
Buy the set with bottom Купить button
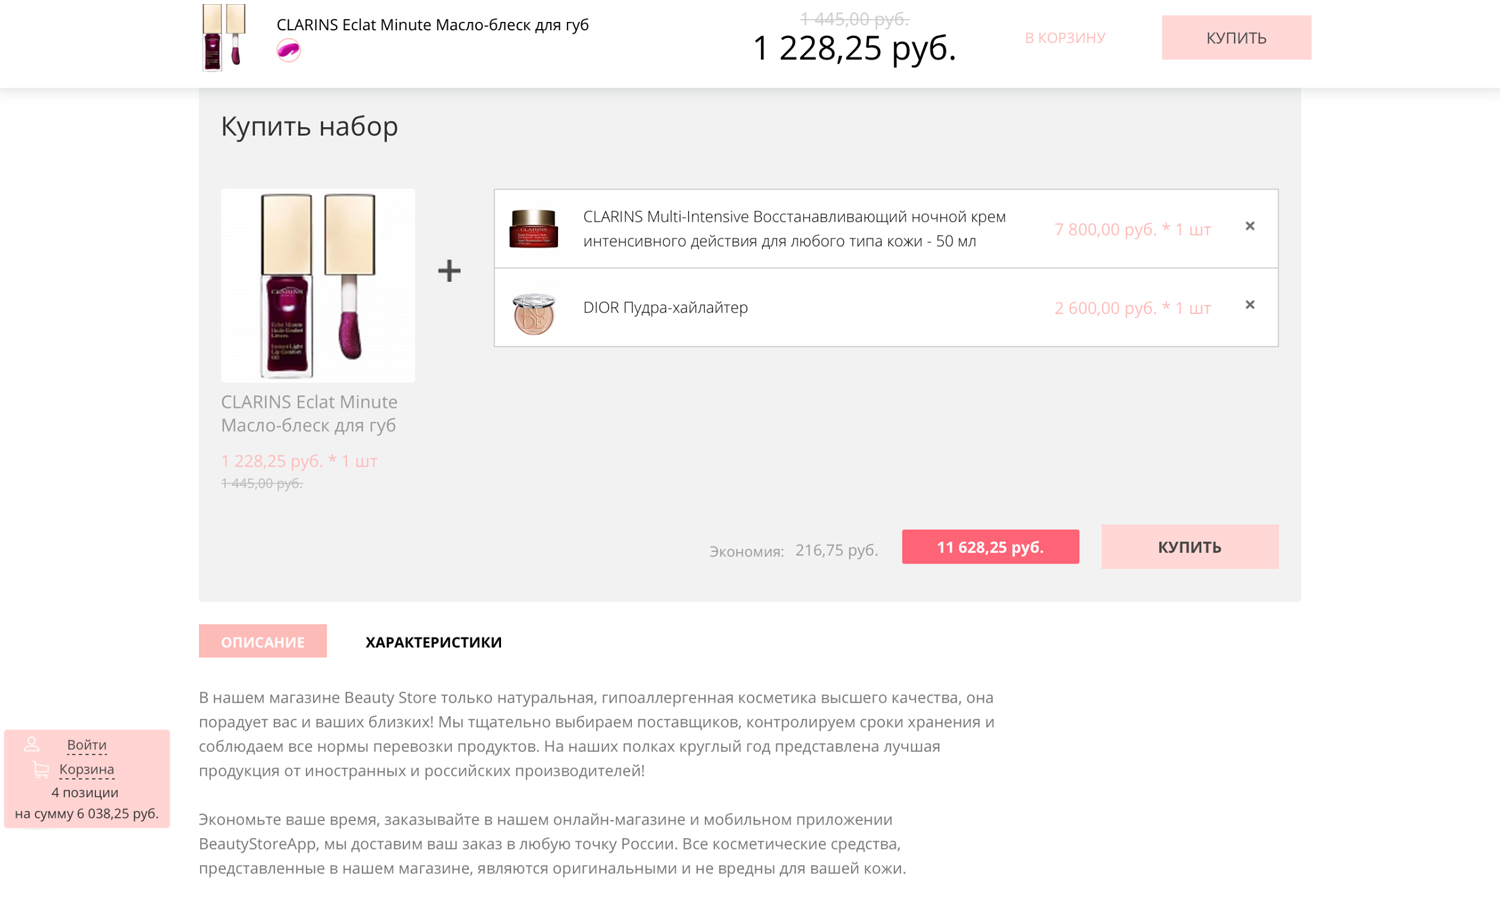[1189, 547]
